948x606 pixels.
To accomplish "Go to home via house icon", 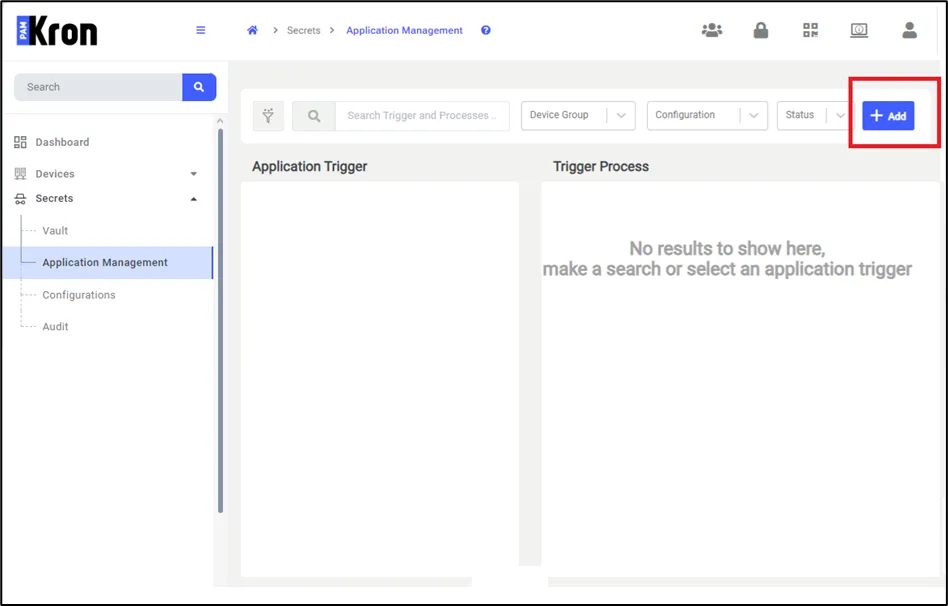I will click(253, 30).
